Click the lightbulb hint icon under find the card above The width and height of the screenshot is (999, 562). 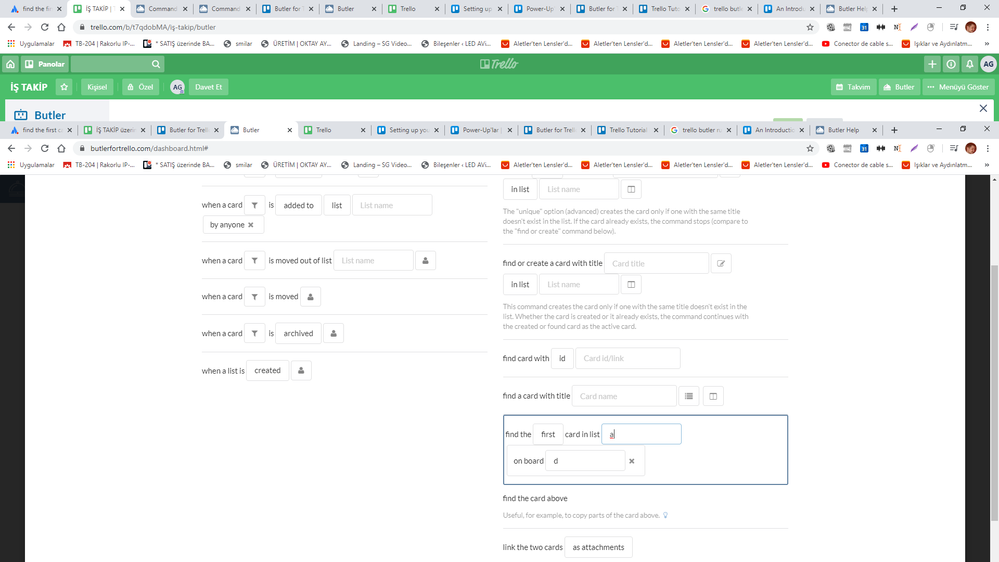click(665, 515)
